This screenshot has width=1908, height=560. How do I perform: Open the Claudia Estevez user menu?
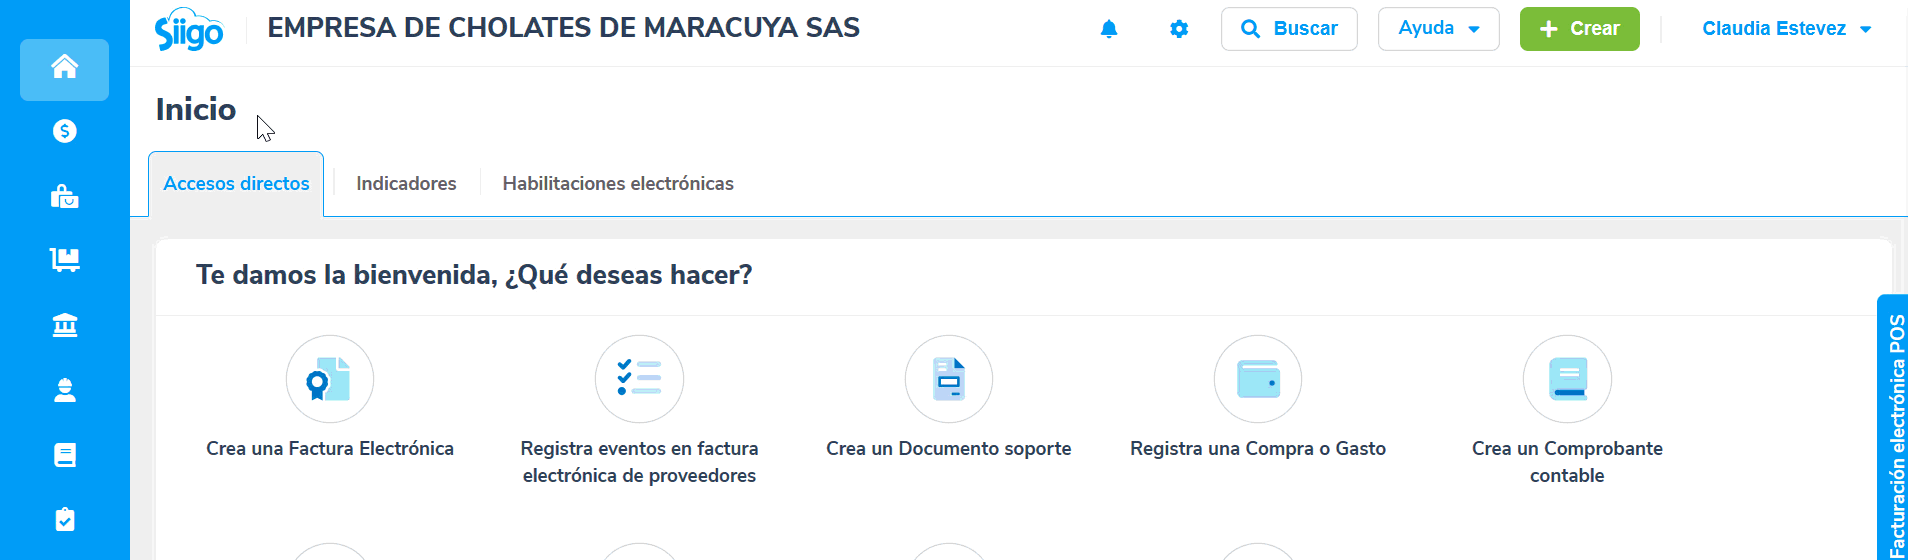[x=1786, y=29]
